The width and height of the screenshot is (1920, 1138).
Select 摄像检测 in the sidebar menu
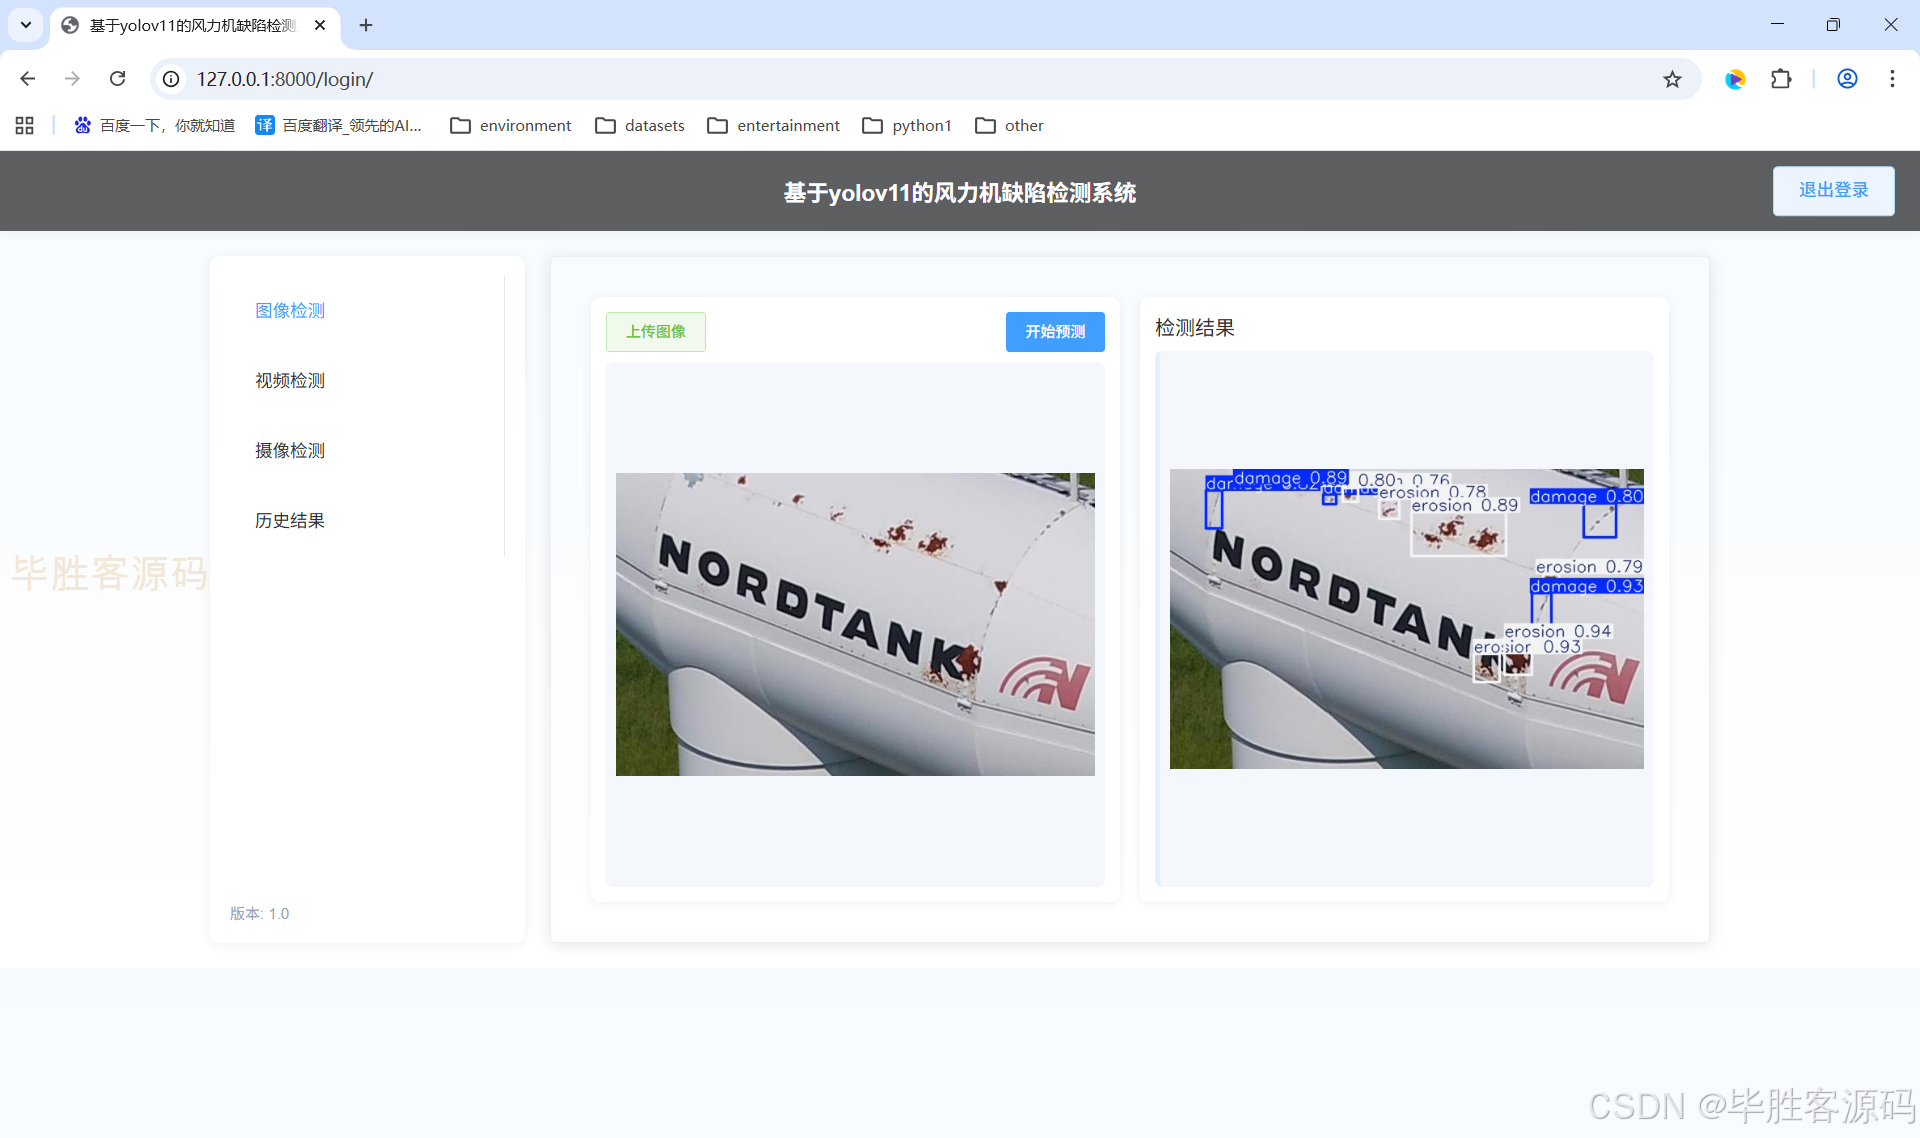click(x=290, y=451)
